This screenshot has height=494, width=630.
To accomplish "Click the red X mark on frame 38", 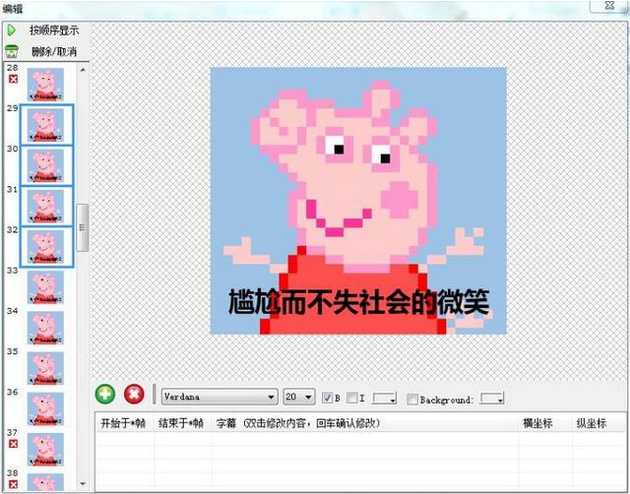I will pos(13,484).
